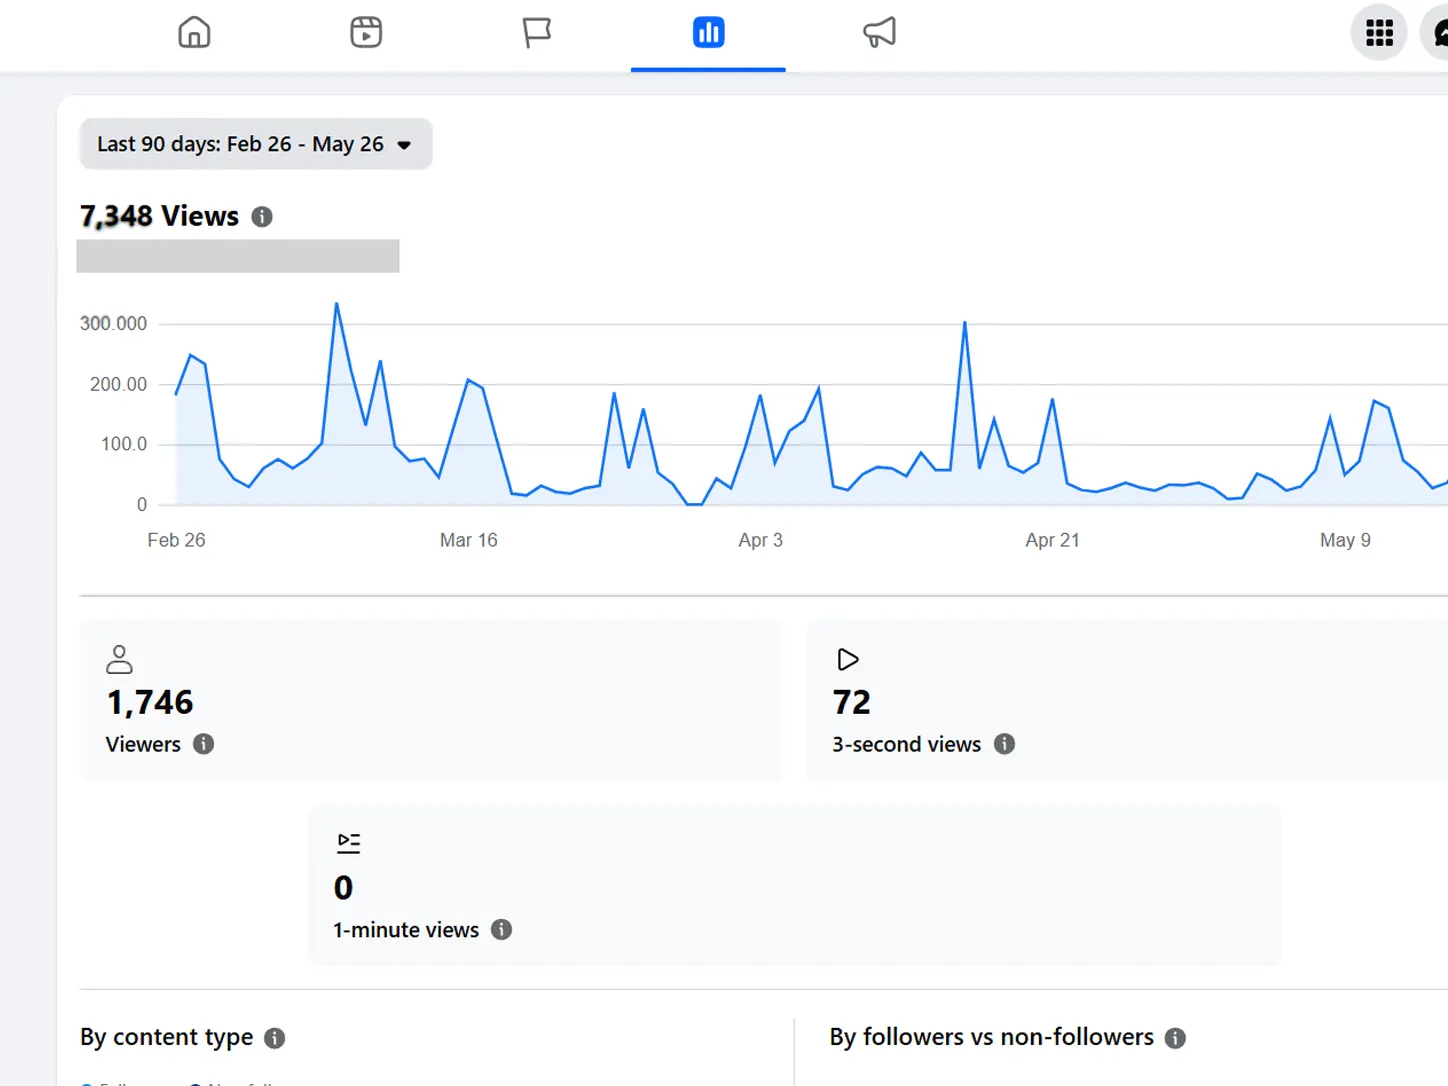This screenshot has width=1448, height=1086.
Task: Click the playlist icon above the 0 value
Action: coord(348,843)
